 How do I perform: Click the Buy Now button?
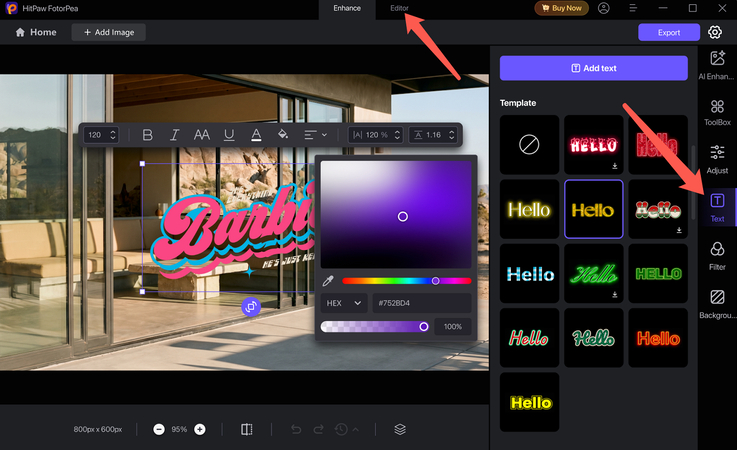pos(561,8)
